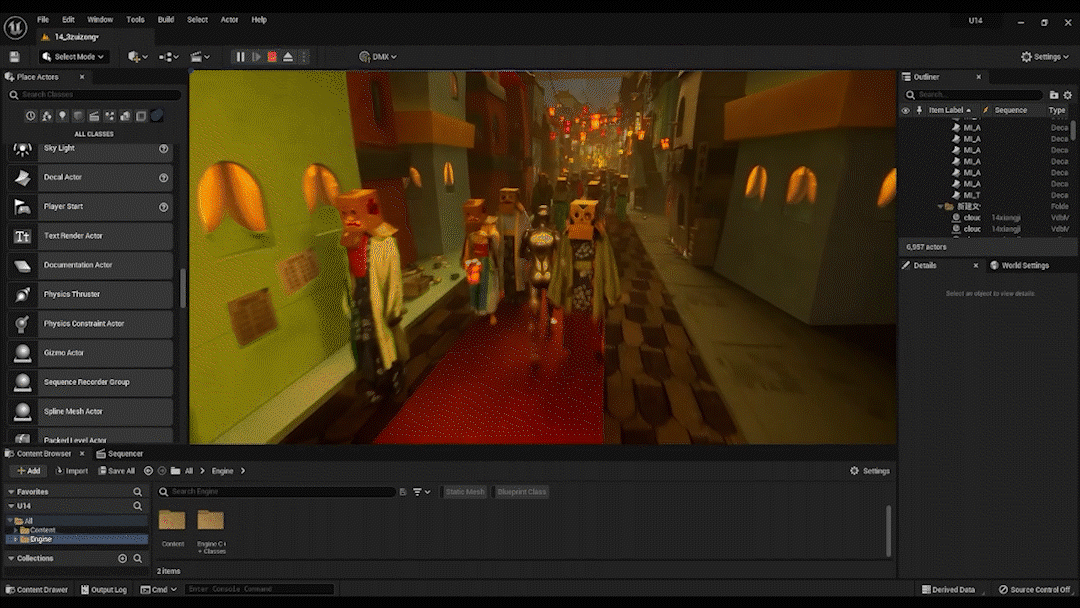Toggle the Static Mesh filter
This screenshot has height=608, width=1080.
[x=465, y=492]
